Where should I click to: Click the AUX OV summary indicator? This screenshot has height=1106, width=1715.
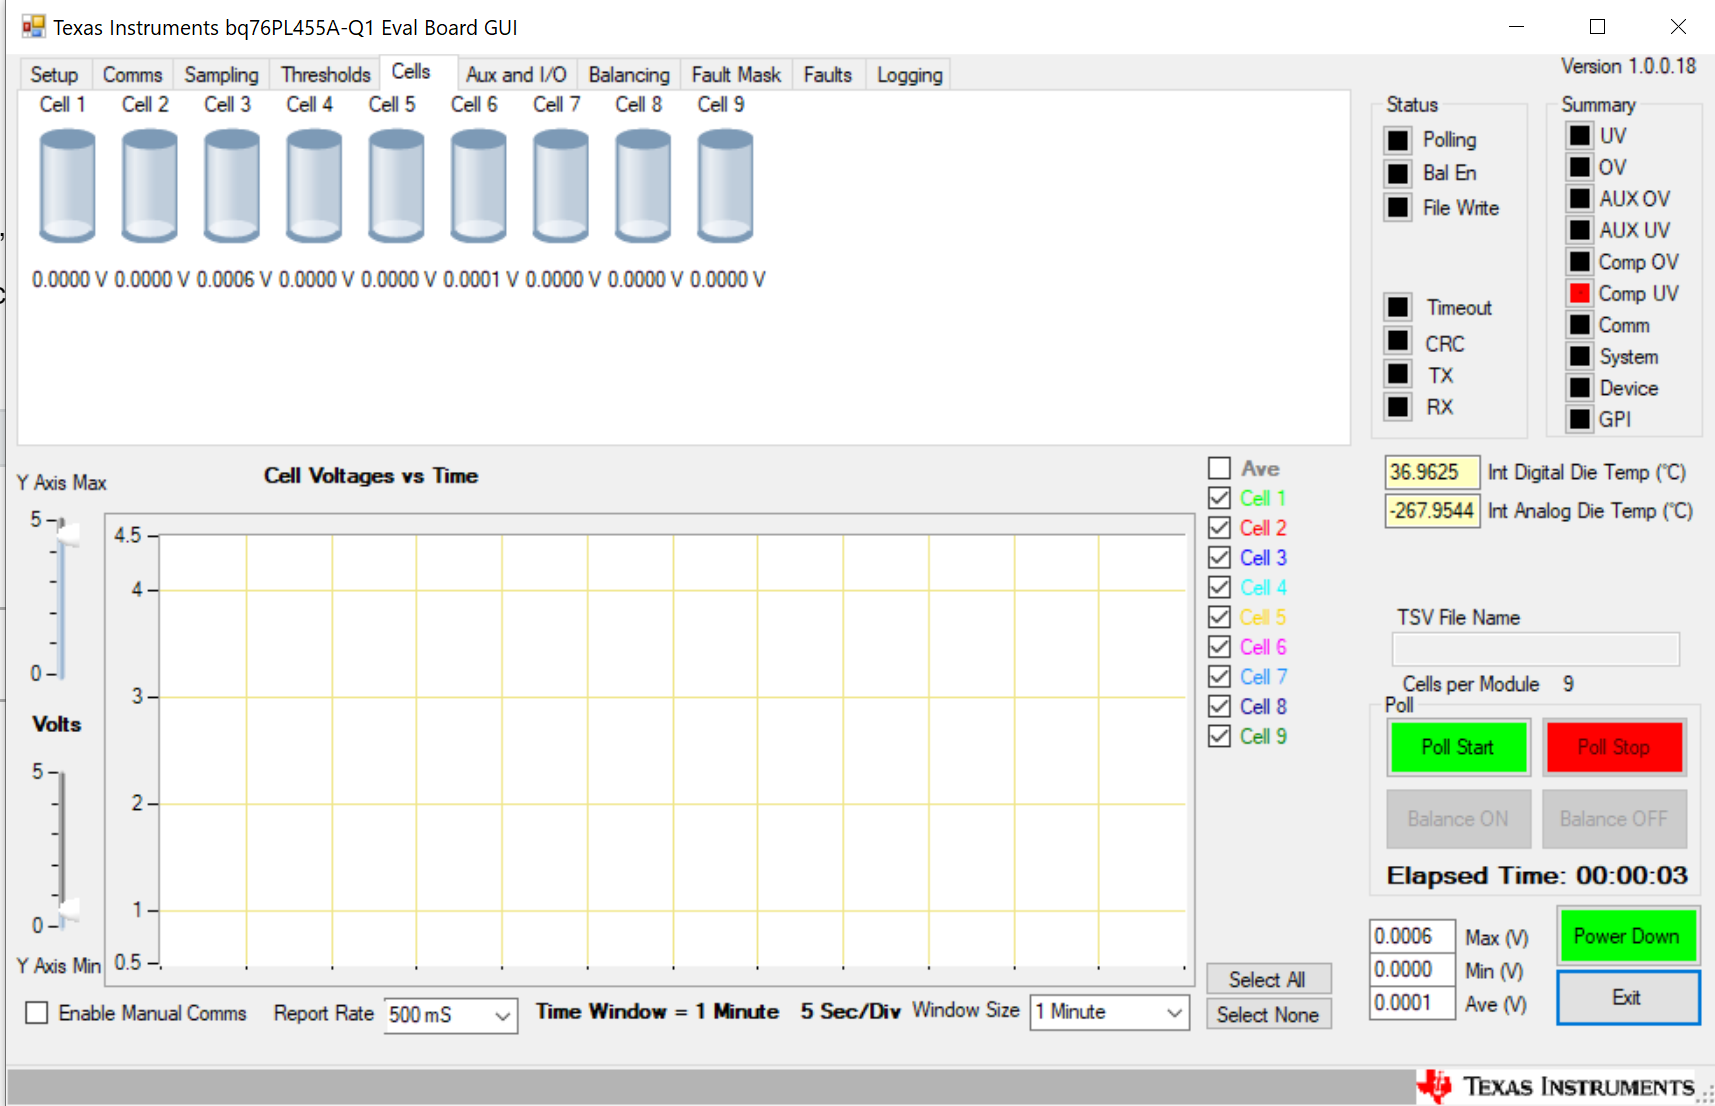tap(1580, 198)
